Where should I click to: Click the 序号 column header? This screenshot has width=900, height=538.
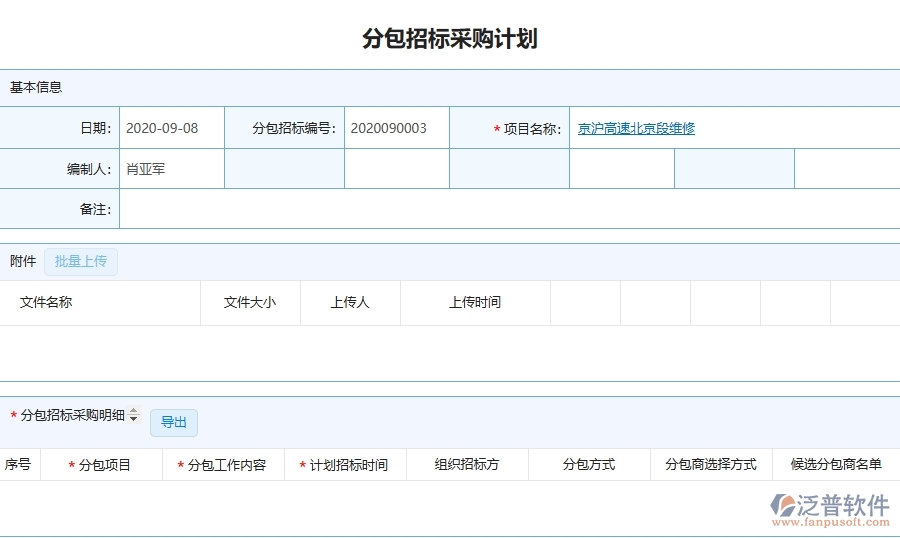(18, 465)
